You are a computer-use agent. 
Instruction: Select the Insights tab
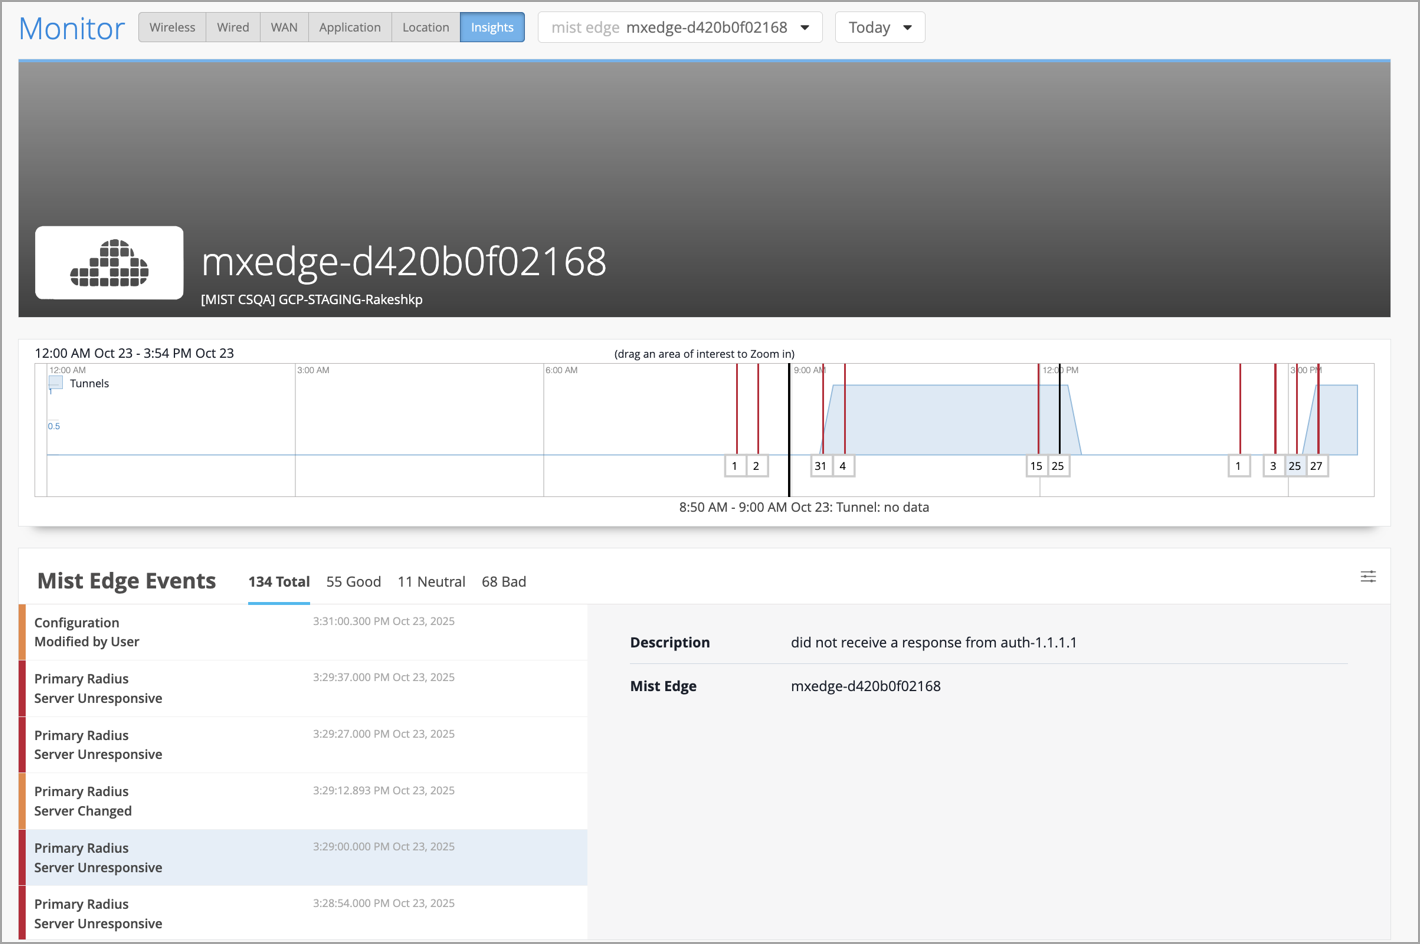click(x=492, y=28)
